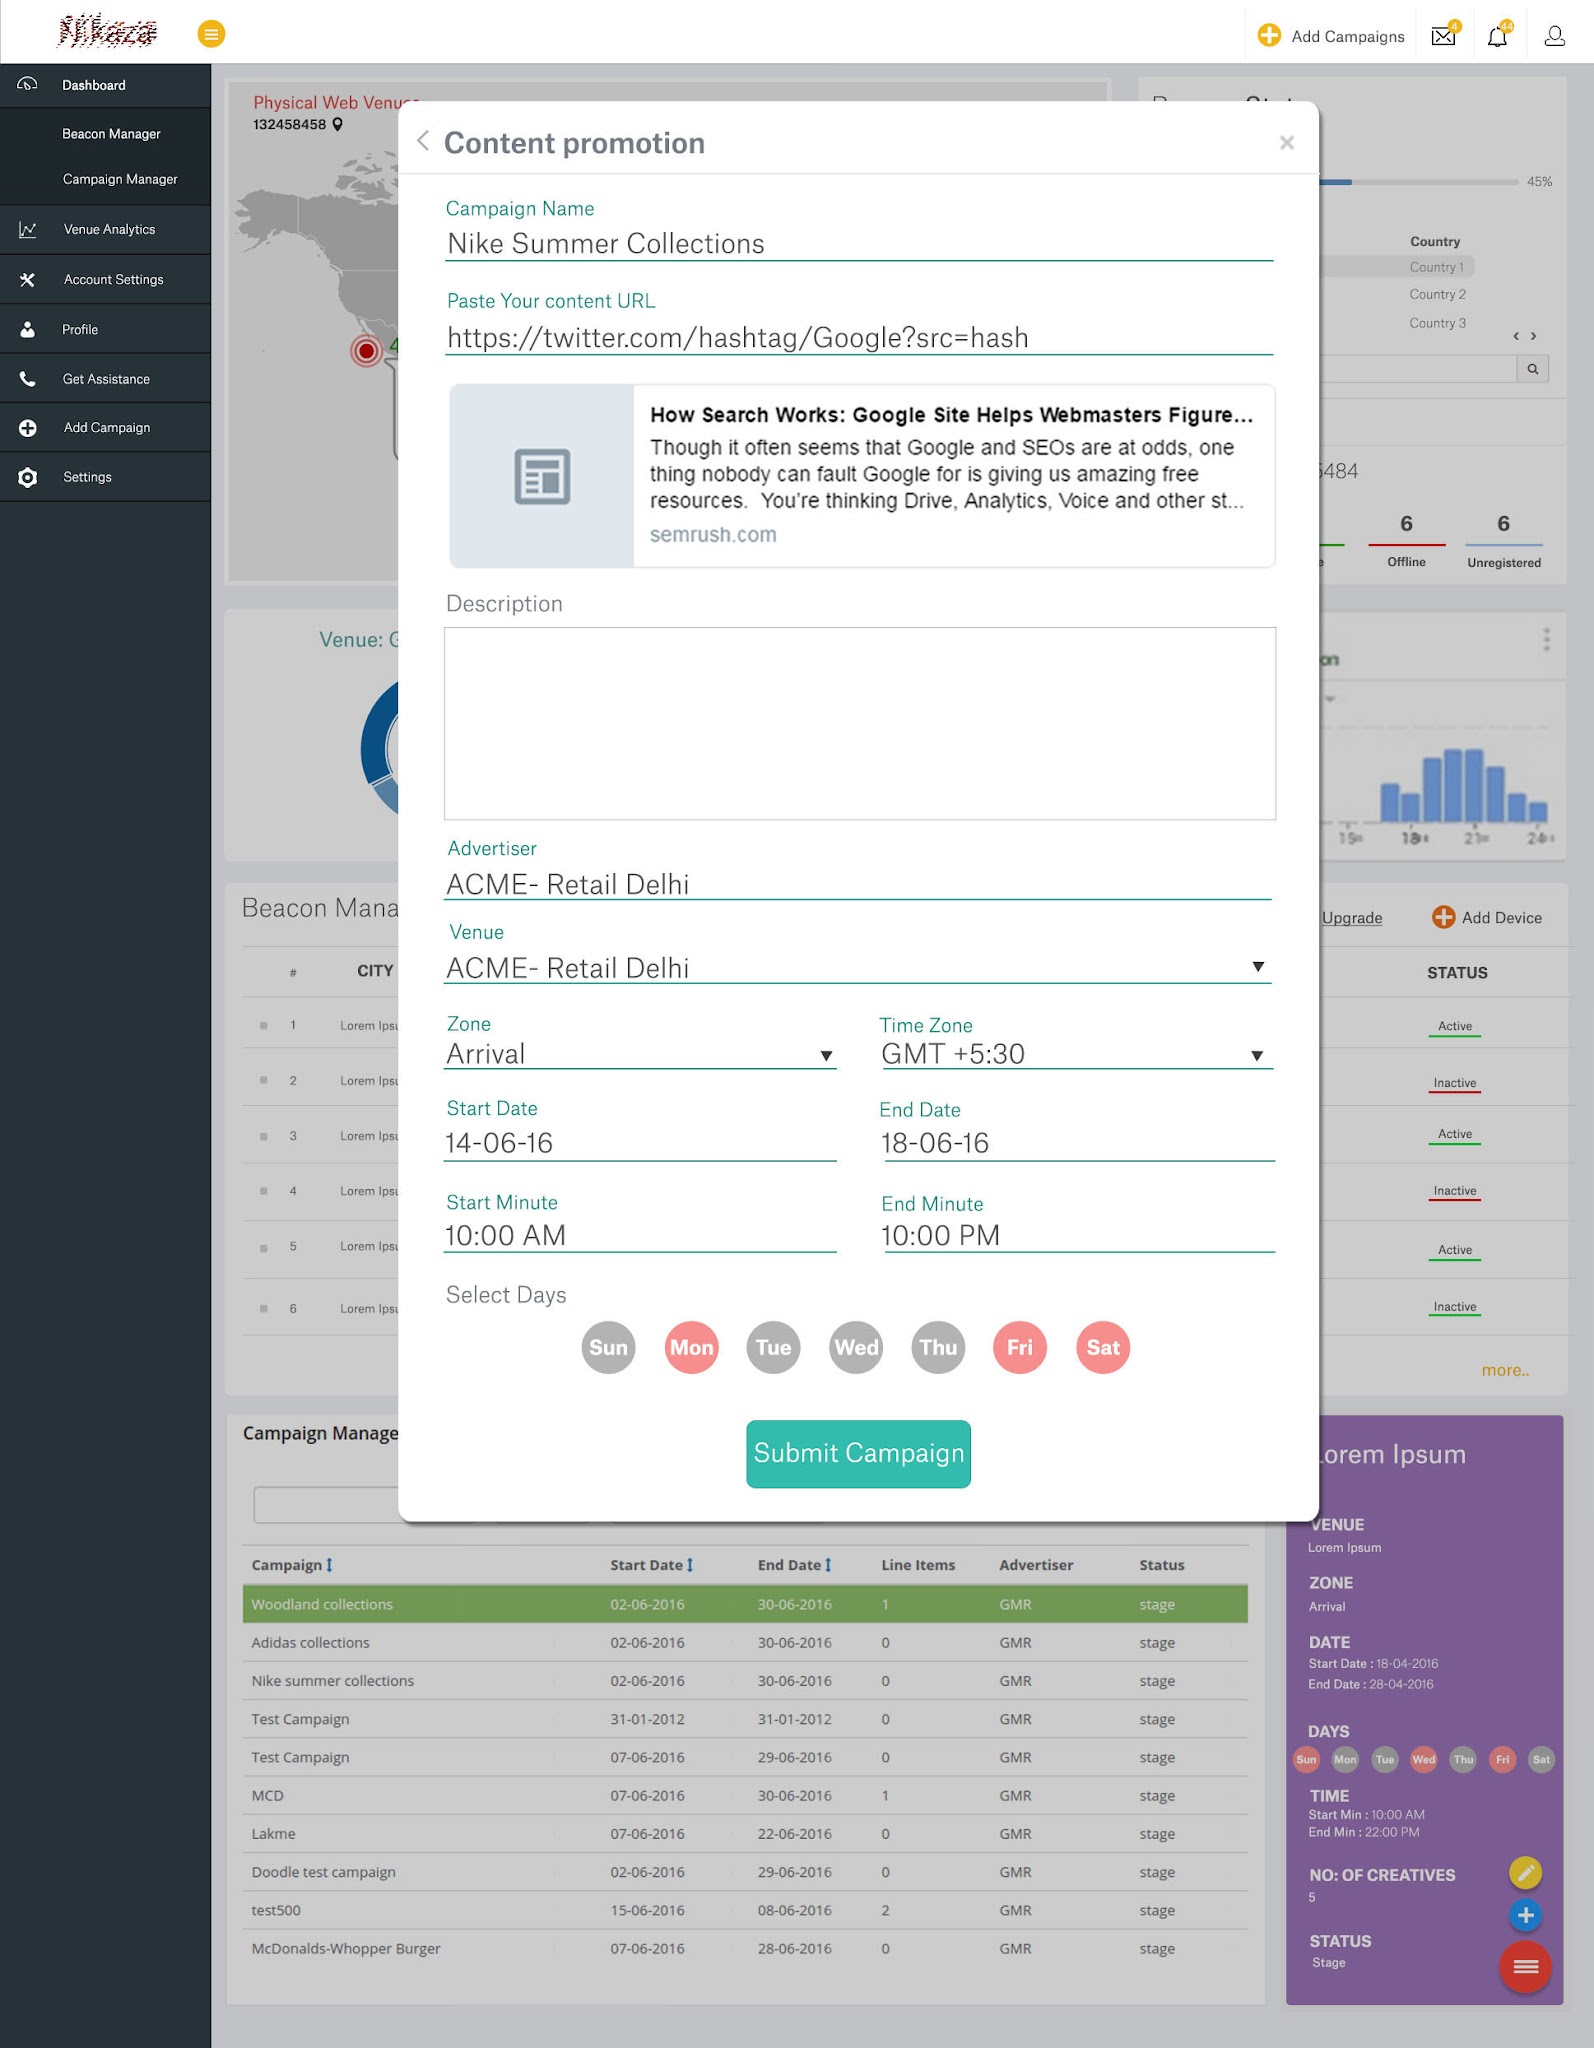
Task: Click the semrush.com link in preview
Action: click(x=713, y=535)
